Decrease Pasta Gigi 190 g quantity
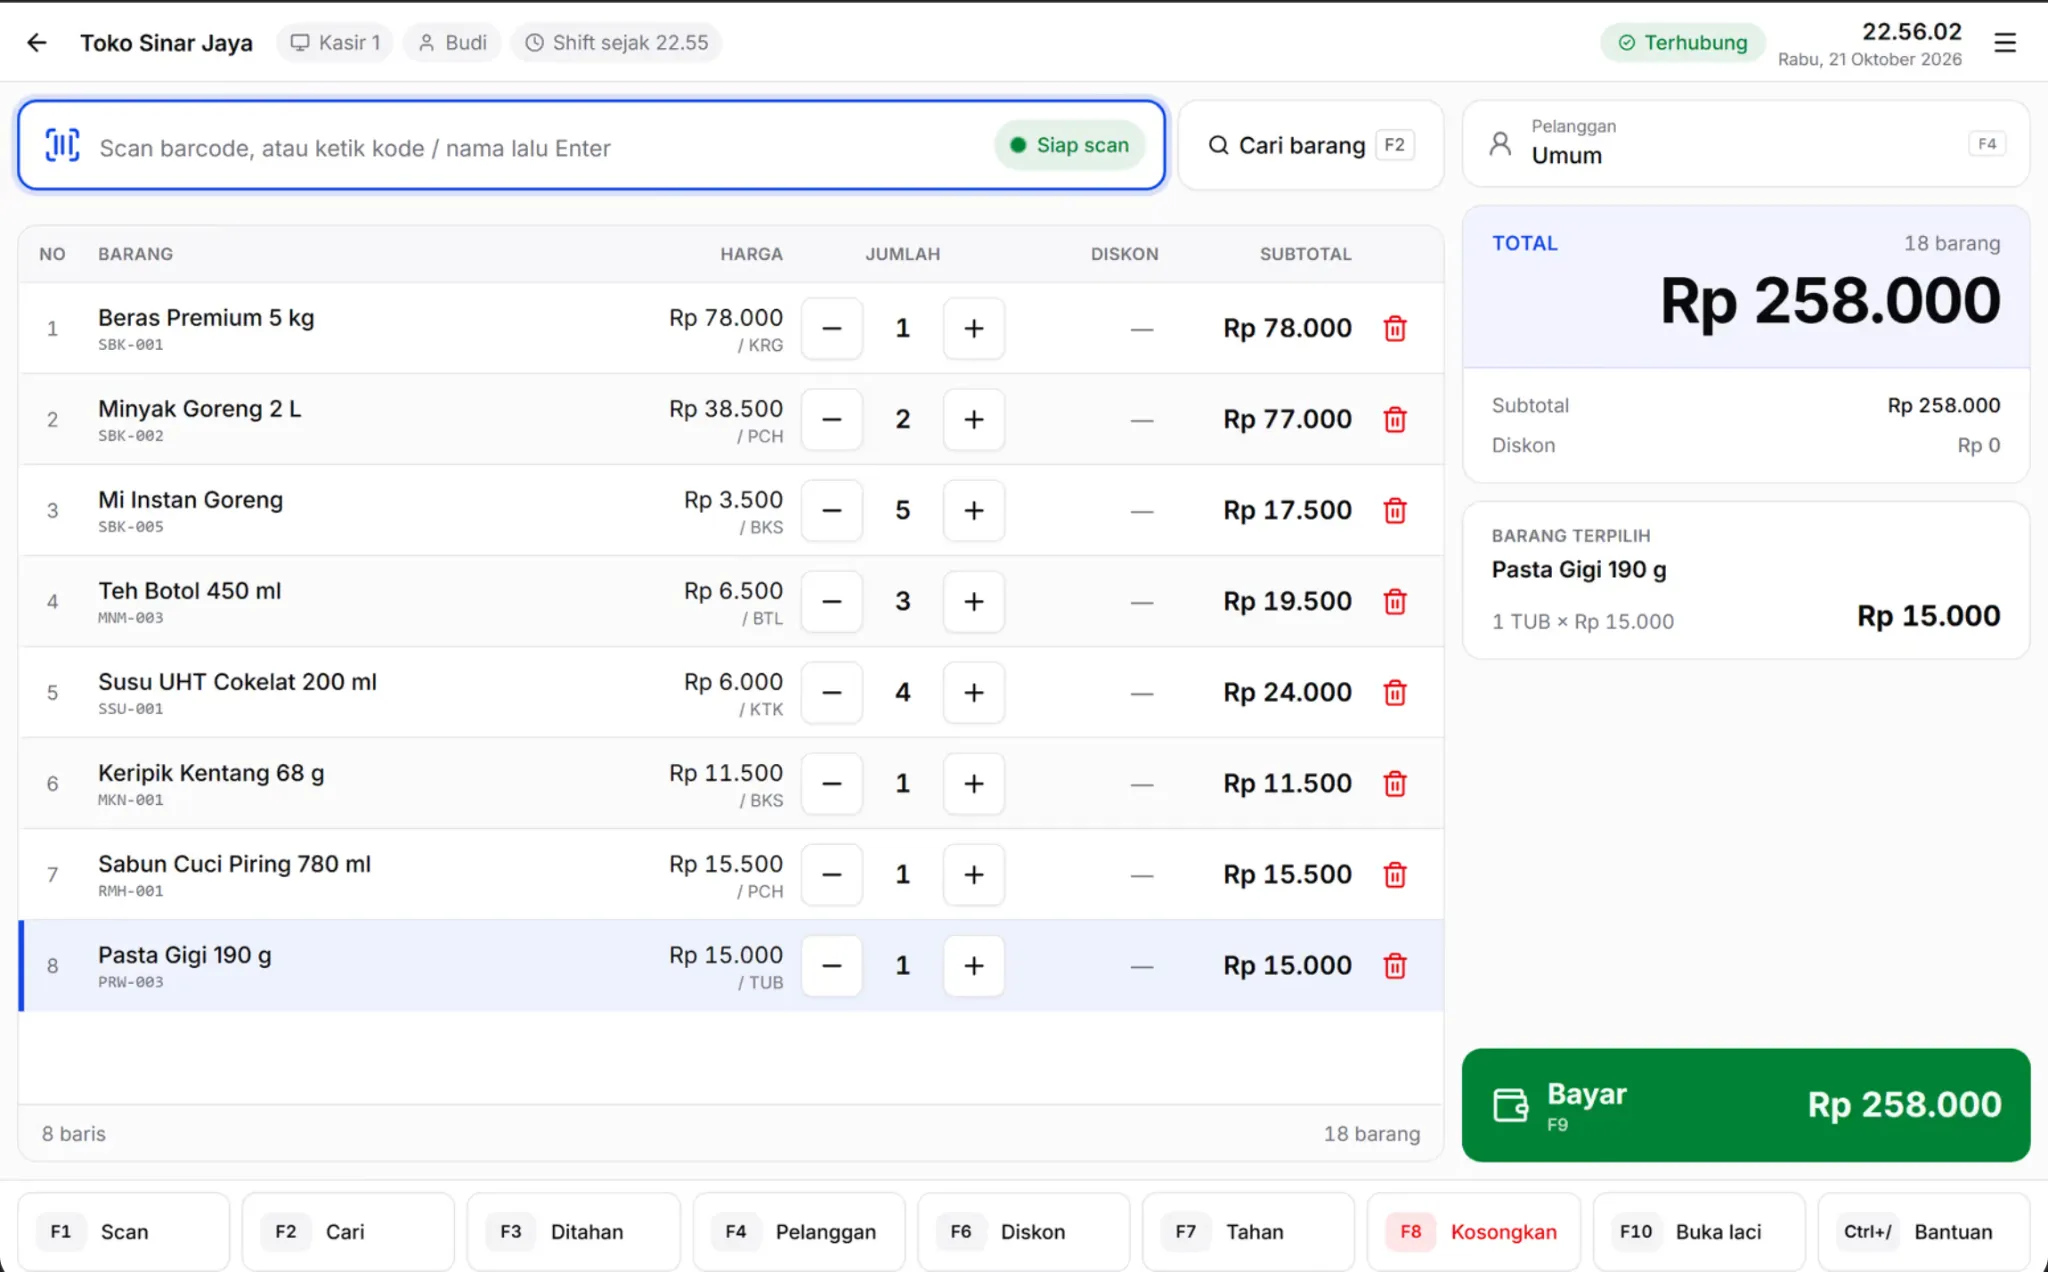This screenshot has height=1272, width=2048. coord(831,965)
